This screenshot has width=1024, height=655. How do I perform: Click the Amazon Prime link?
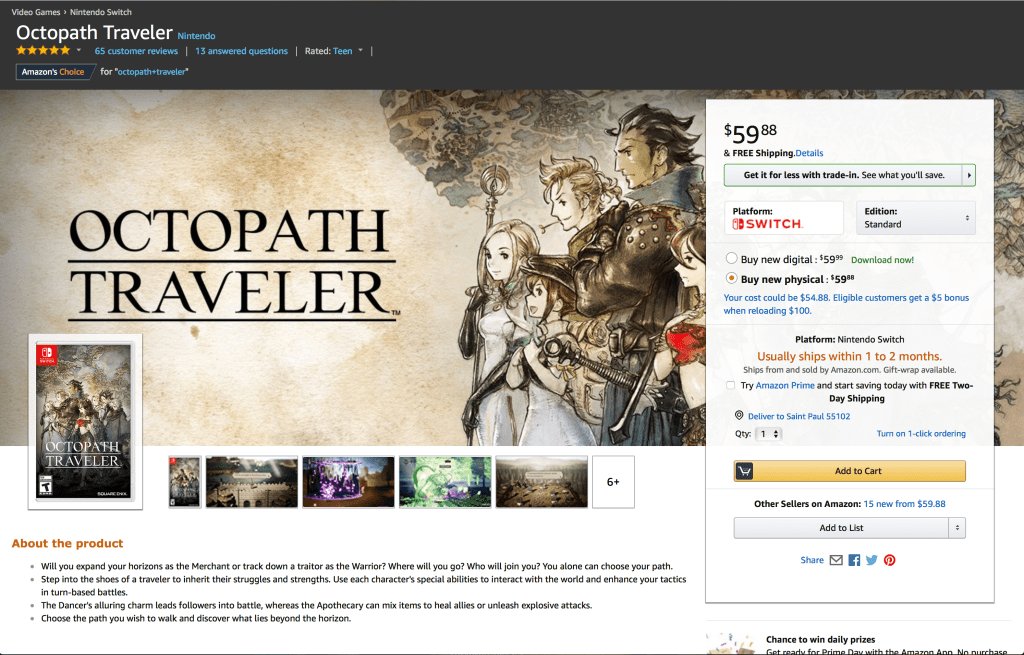(x=785, y=385)
